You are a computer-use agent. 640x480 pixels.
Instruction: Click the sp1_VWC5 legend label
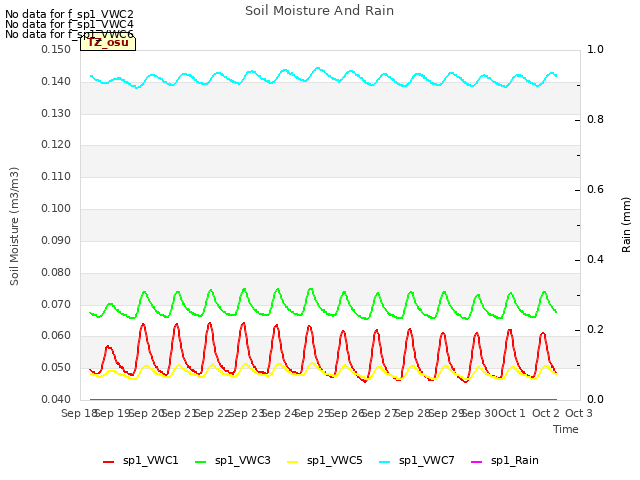point(335,460)
